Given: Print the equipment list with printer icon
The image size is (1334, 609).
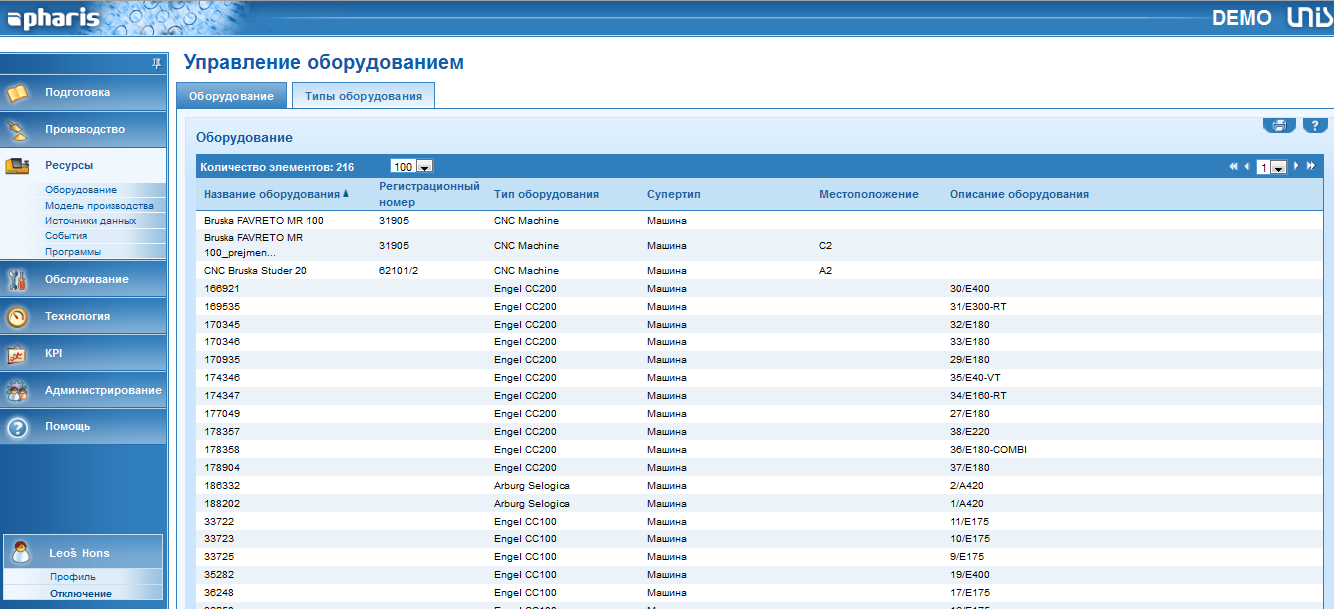Looking at the screenshot, I should [x=1279, y=125].
